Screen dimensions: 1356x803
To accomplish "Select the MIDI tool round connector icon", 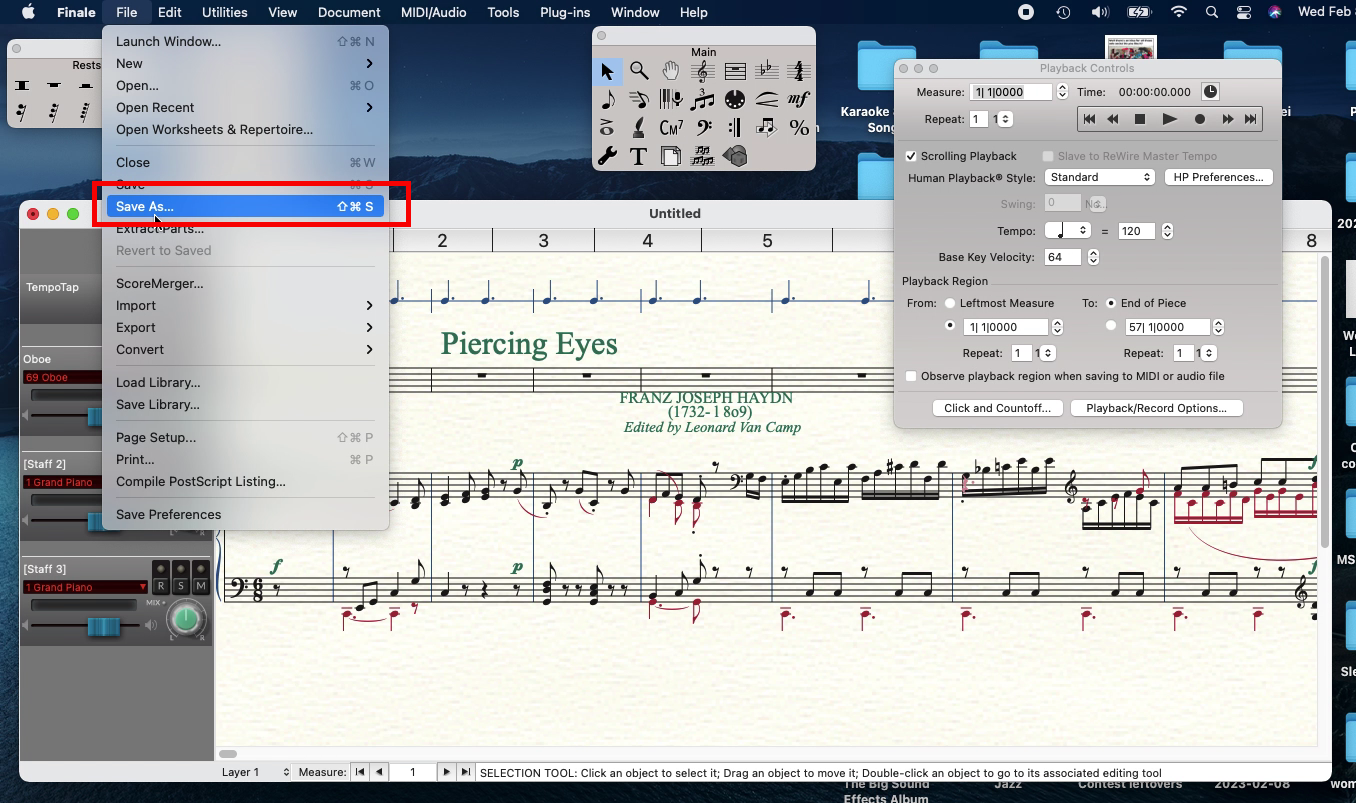I will (735, 100).
